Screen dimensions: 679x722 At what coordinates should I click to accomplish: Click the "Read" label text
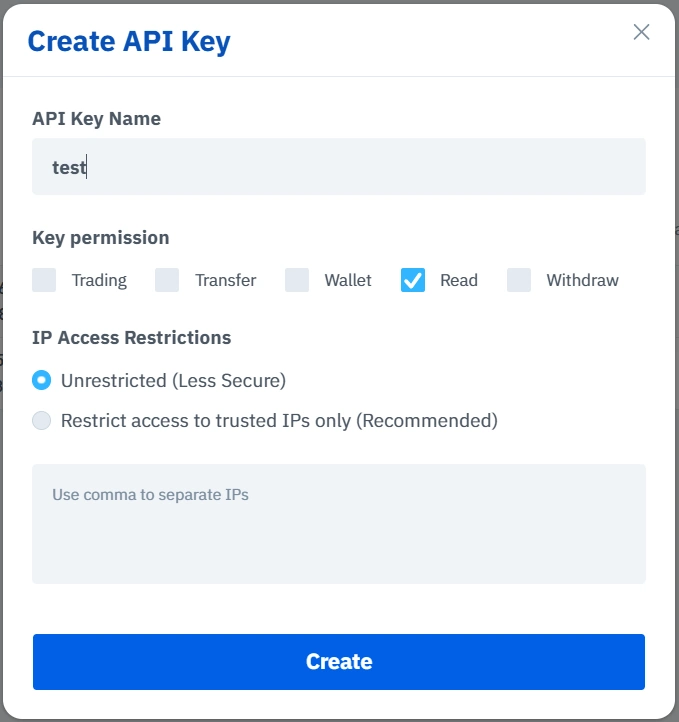459,280
